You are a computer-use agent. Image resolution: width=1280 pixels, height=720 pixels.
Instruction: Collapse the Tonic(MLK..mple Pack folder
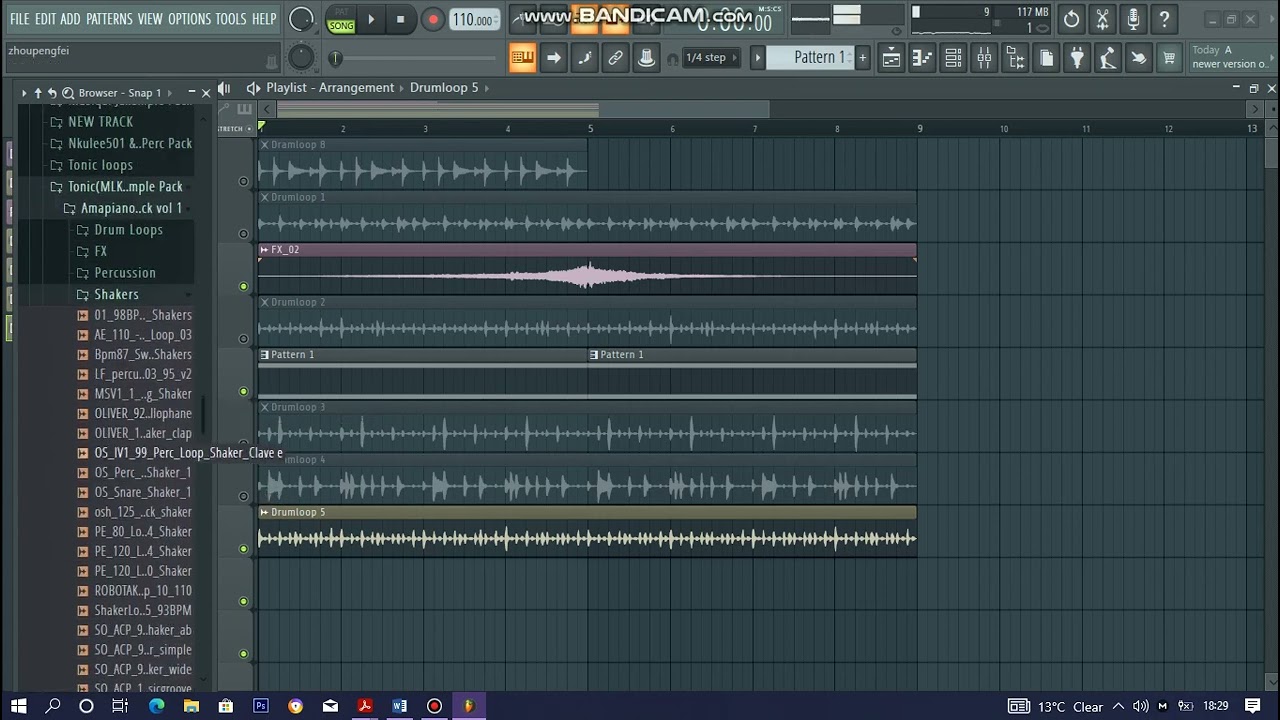pyautogui.click(x=125, y=187)
